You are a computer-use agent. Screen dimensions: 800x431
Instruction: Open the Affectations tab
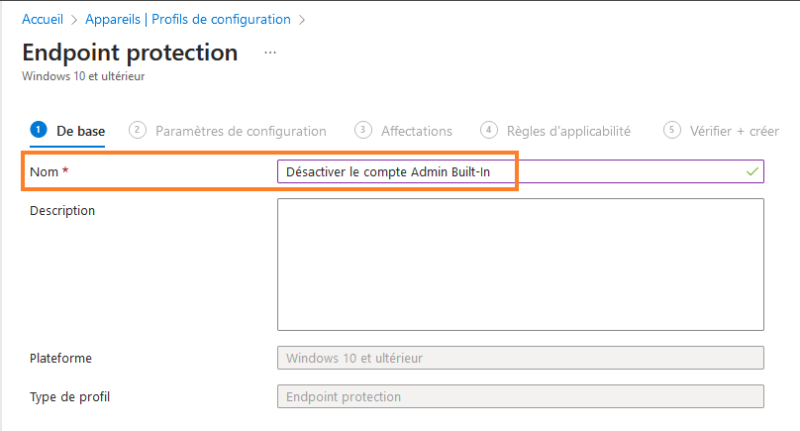click(416, 131)
